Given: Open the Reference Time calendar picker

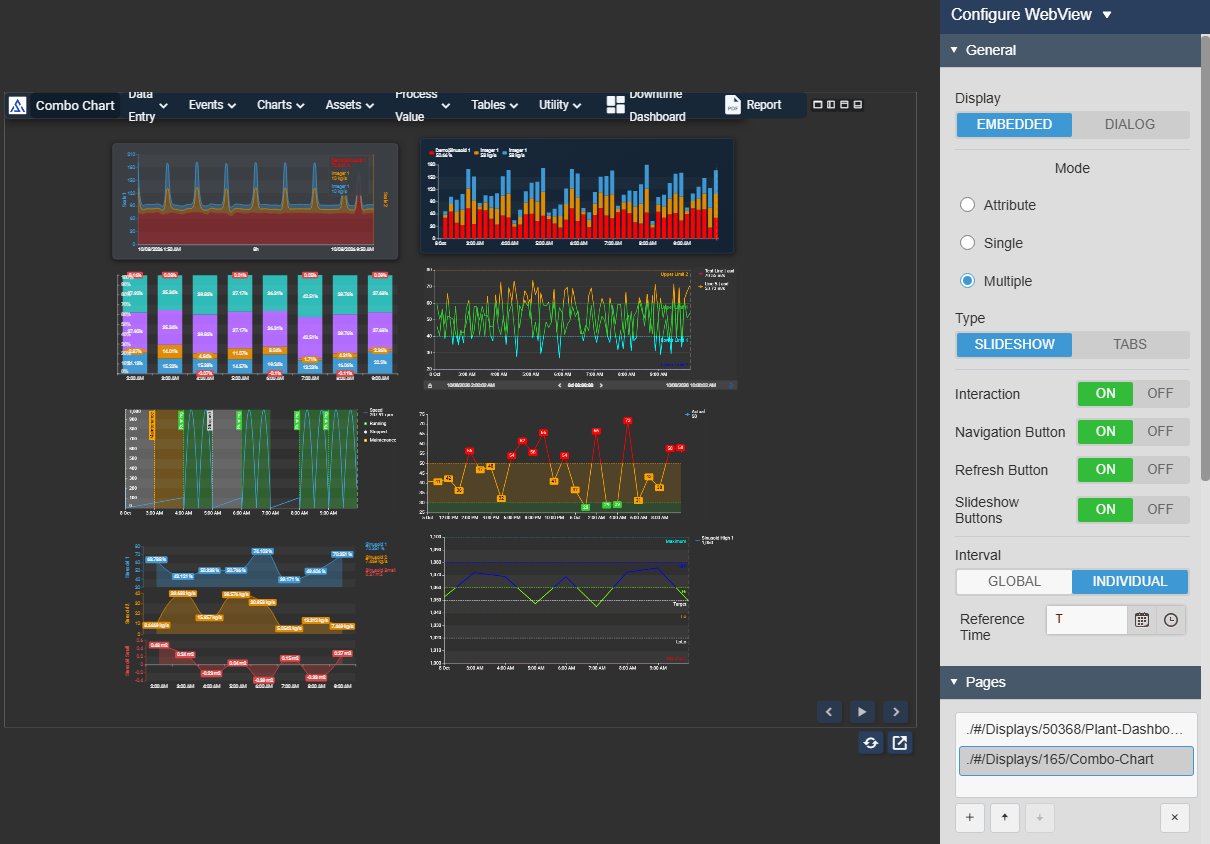Looking at the screenshot, I should pyautogui.click(x=1141, y=620).
